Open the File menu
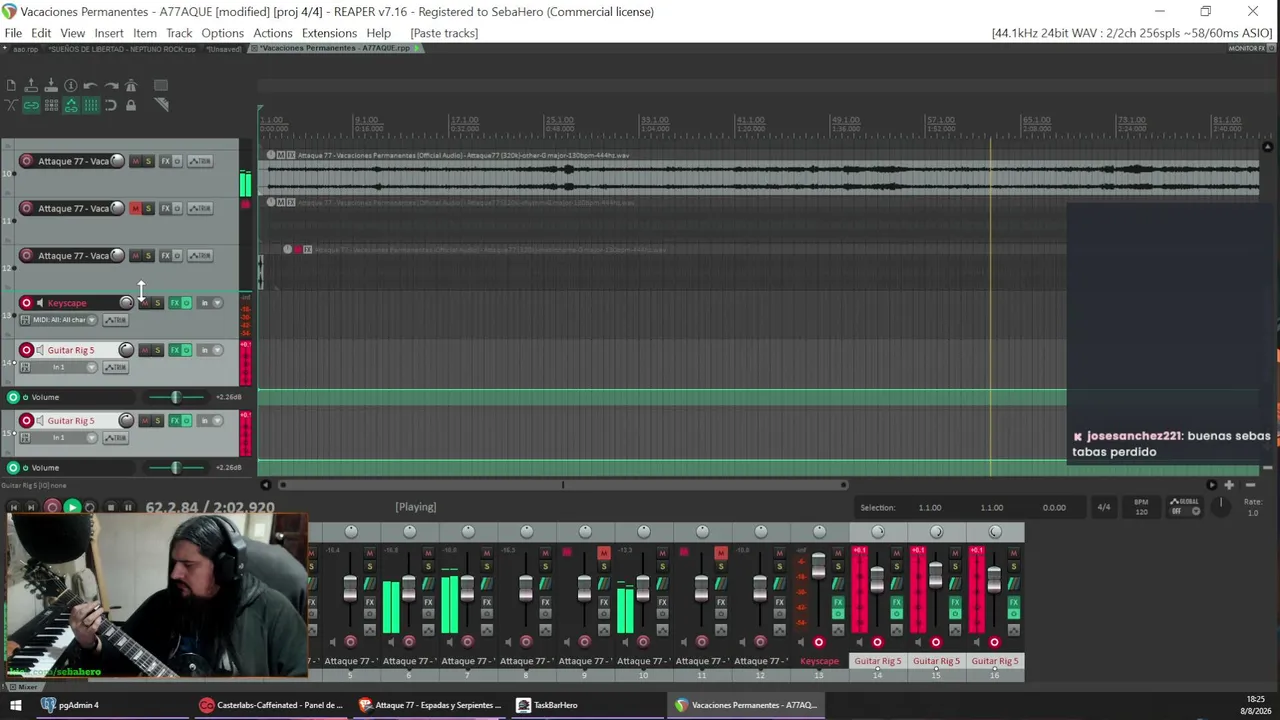1280x720 pixels. (x=13, y=33)
